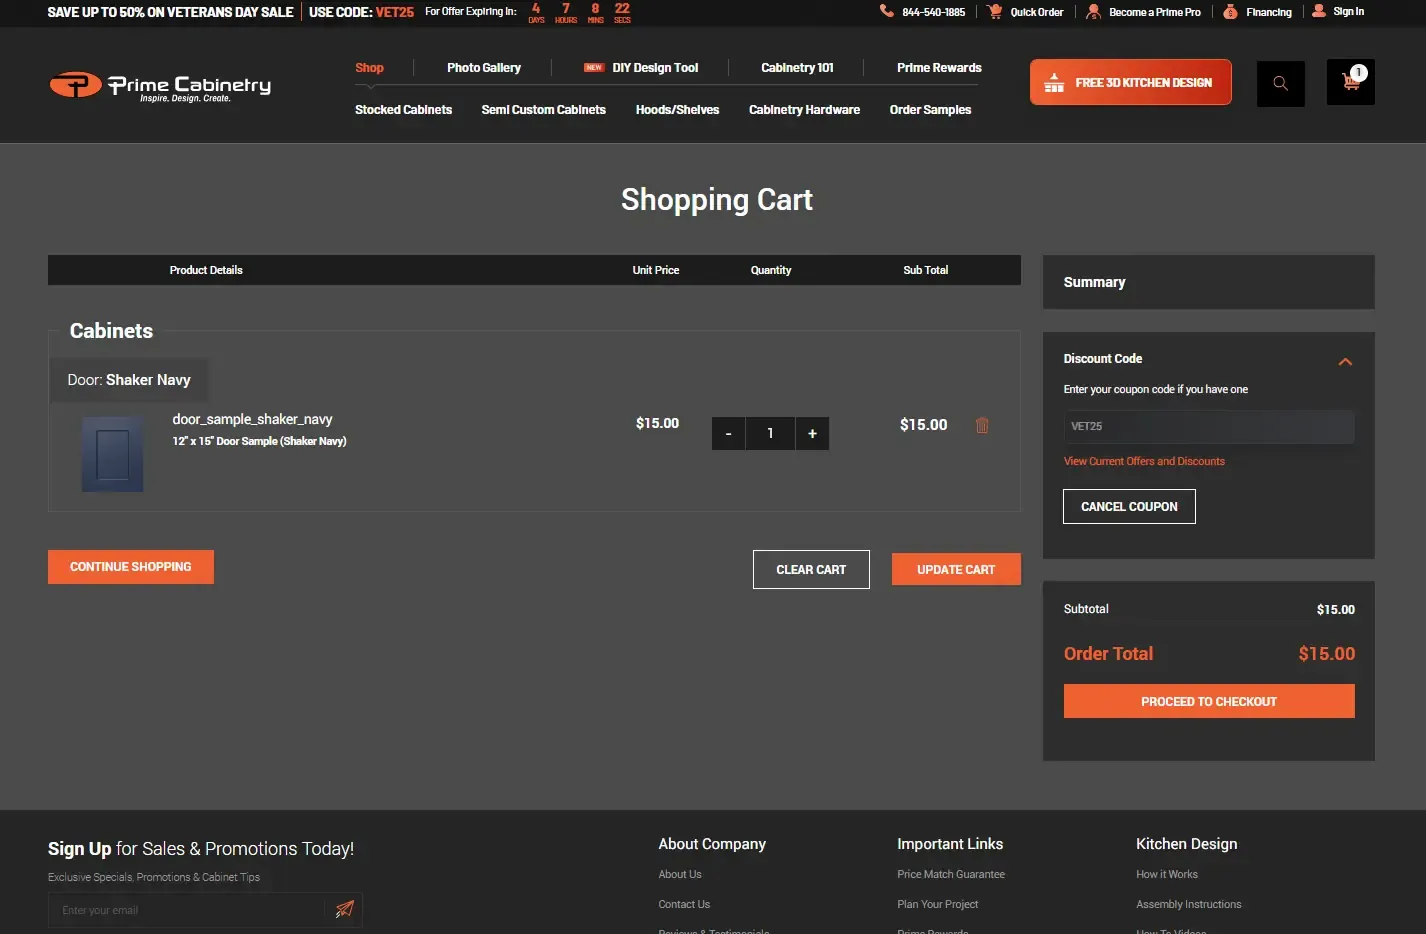1426x934 pixels.
Task: Submit email with paper plane icon
Action: (344, 909)
